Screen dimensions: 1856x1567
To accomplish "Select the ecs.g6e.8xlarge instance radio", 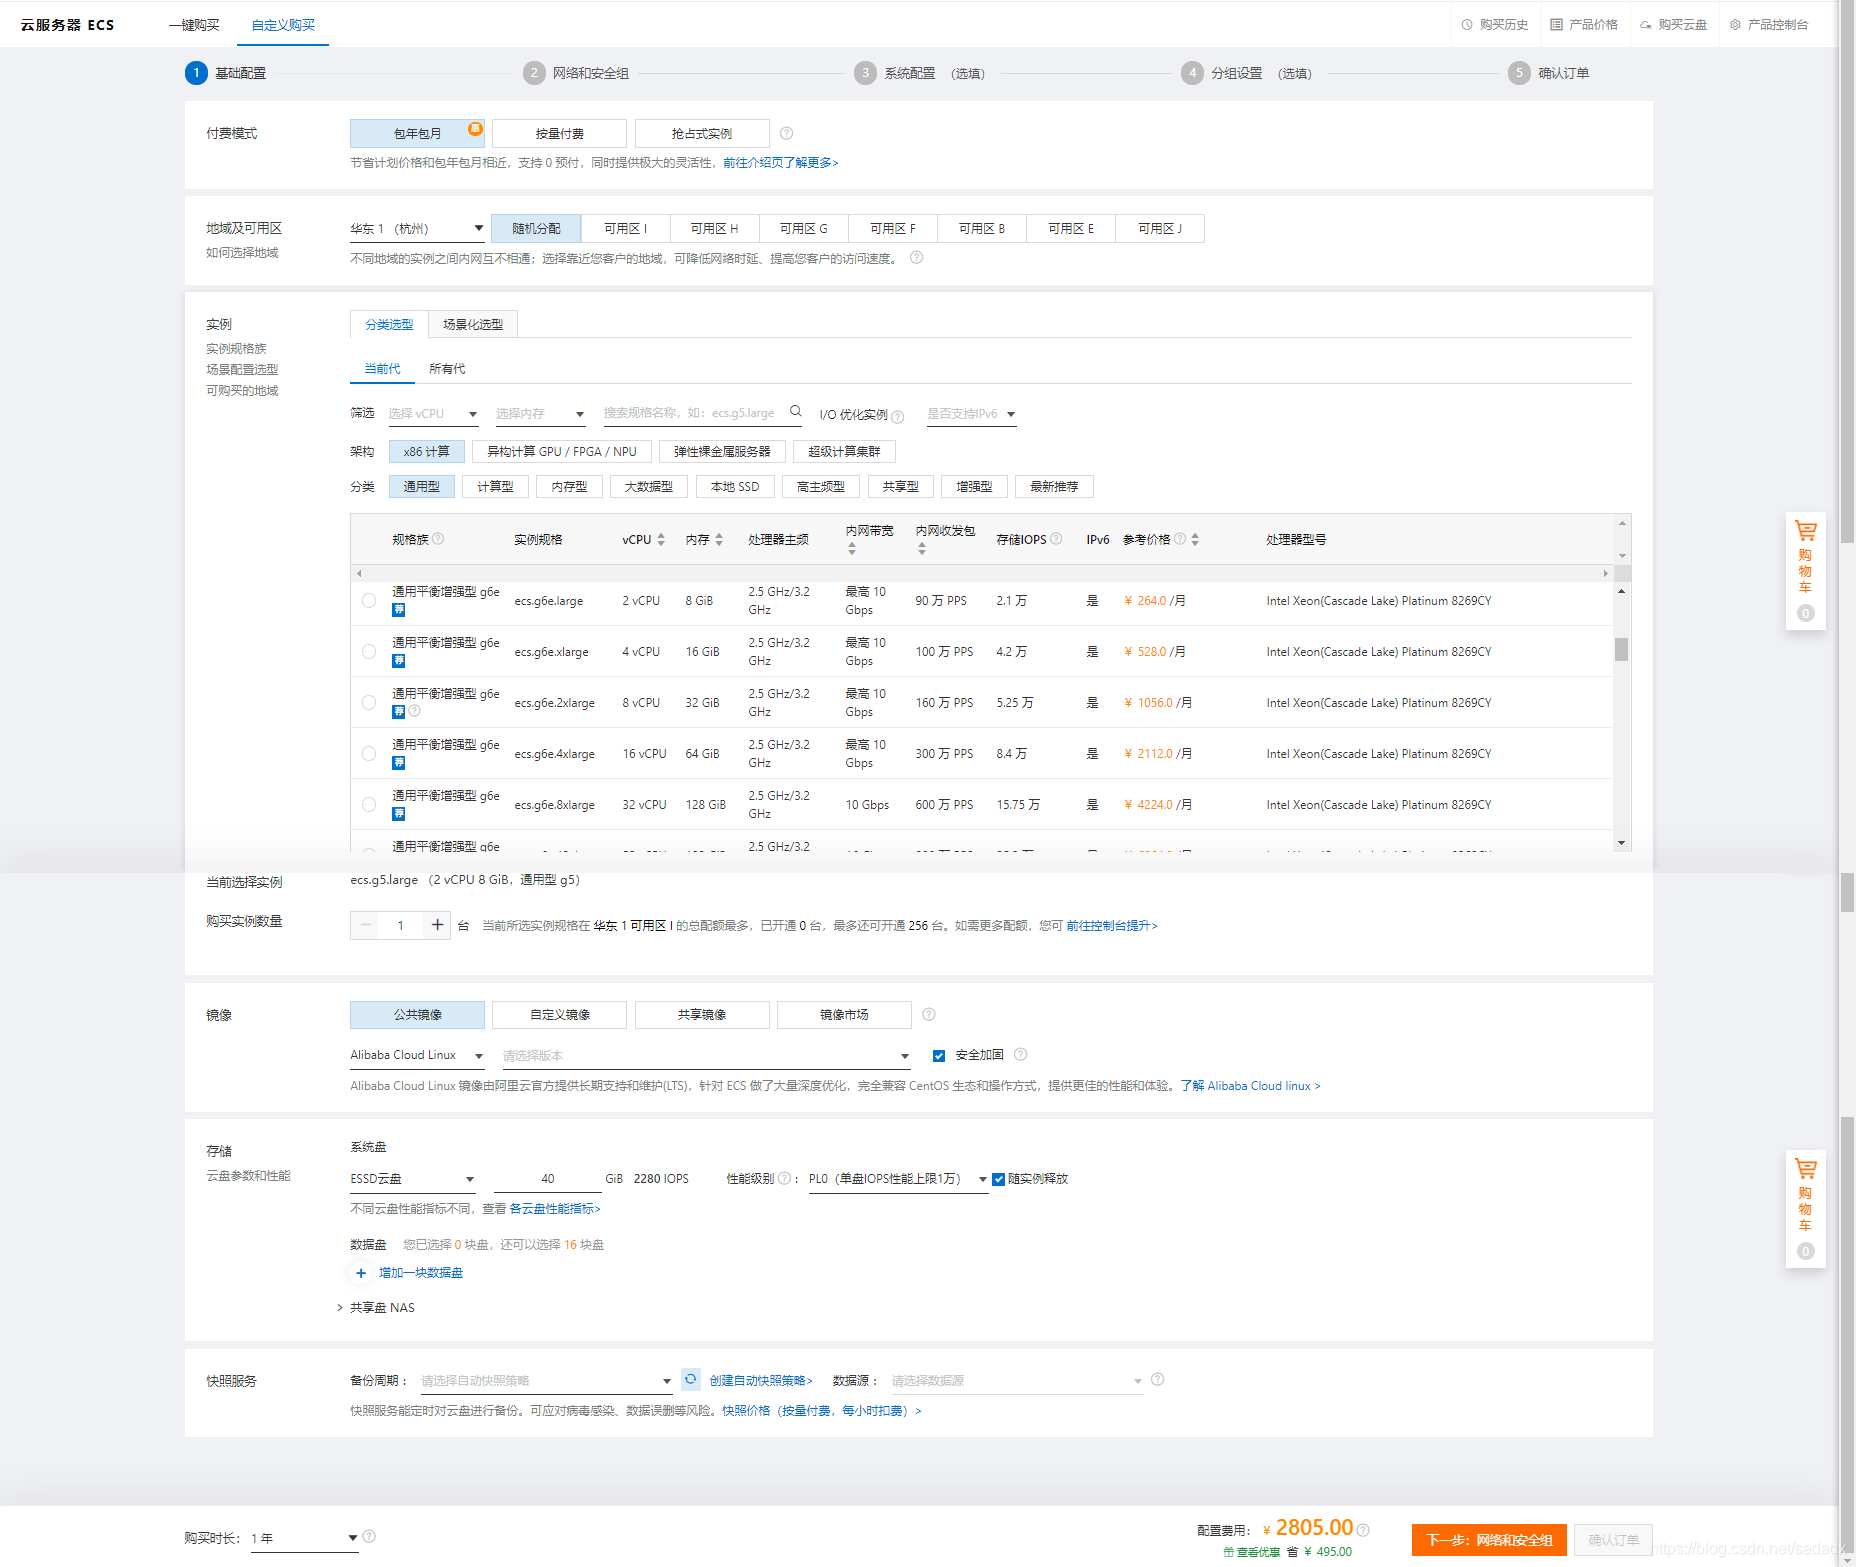I will 369,805.
